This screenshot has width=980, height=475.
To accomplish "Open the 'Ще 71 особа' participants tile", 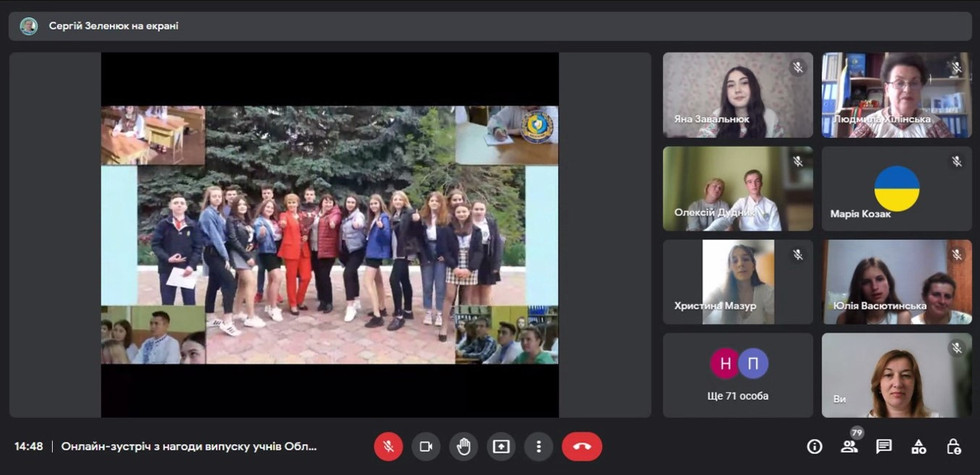I will pyautogui.click(x=738, y=375).
